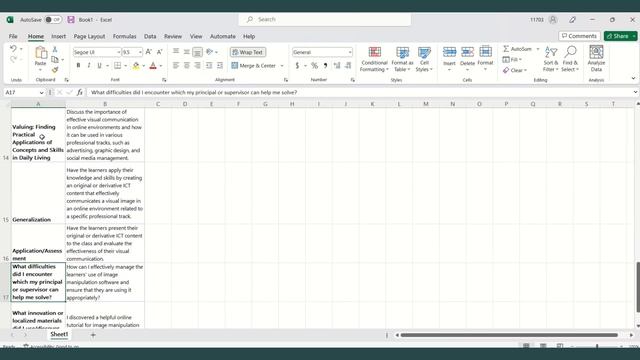The height and width of the screenshot is (360, 640).
Task: Expand the Clear options dropdown
Action: [525, 70]
